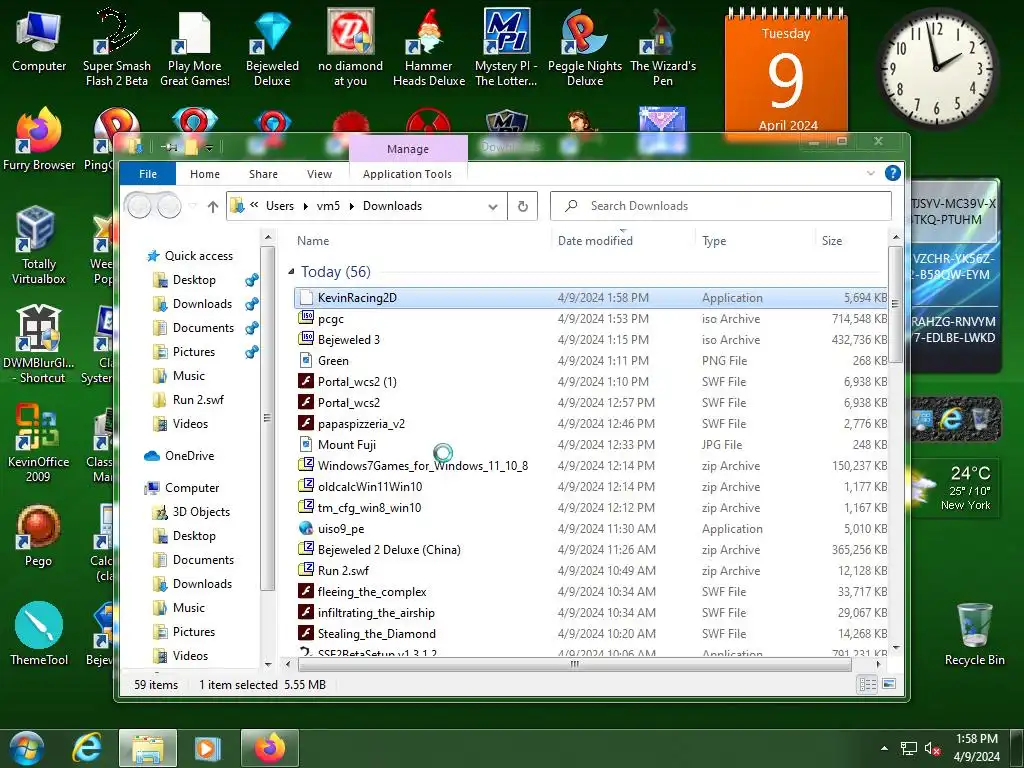Click the Forward navigation button
Viewport: 1024px width, 768px height.
168,206
